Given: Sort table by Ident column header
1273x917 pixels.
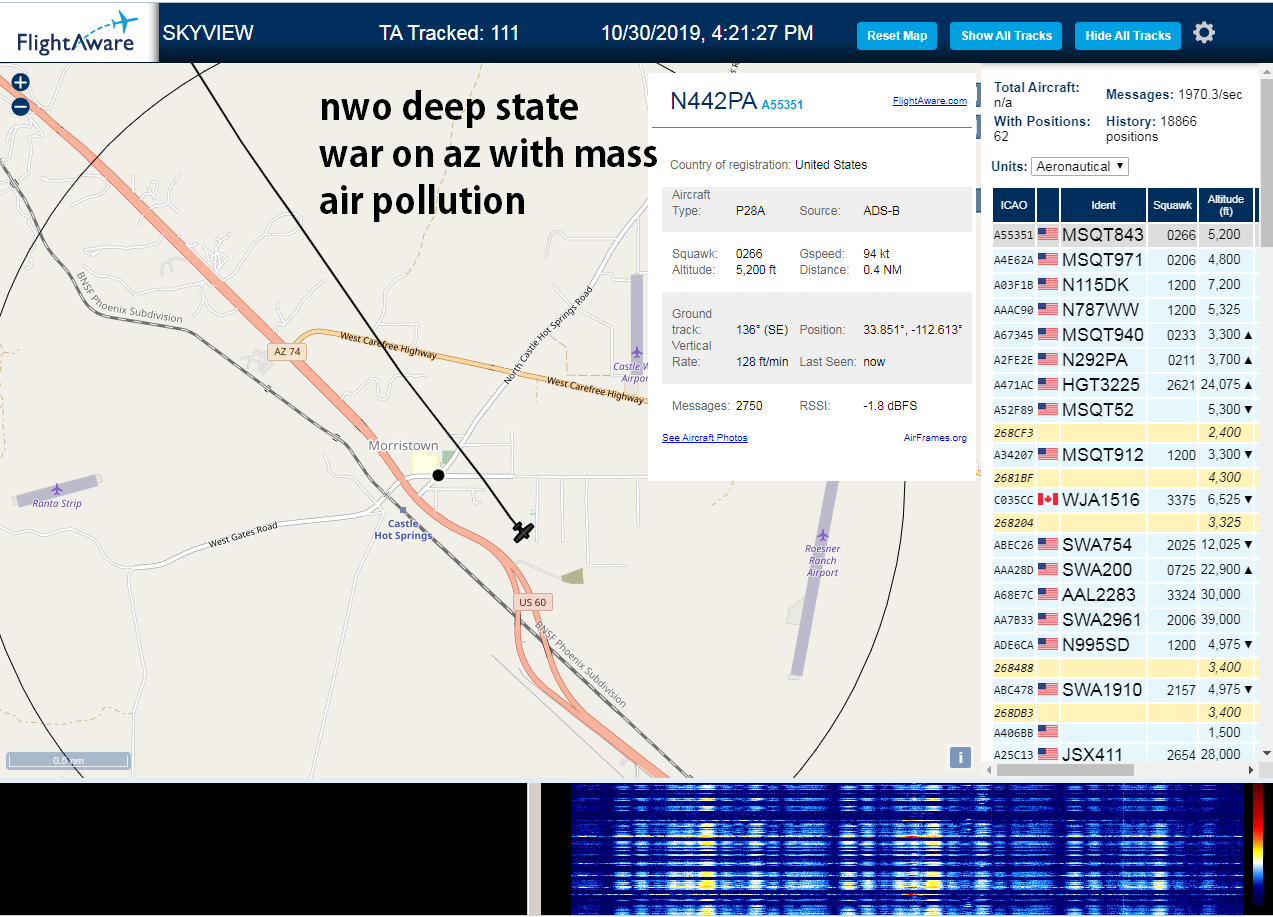Looking at the screenshot, I should [1103, 205].
